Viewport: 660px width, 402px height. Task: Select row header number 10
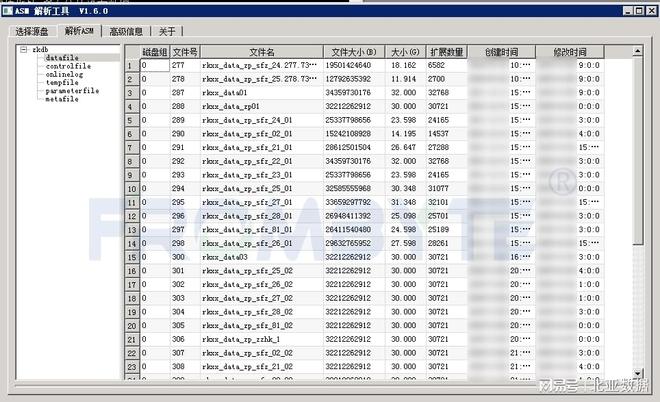point(132,189)
